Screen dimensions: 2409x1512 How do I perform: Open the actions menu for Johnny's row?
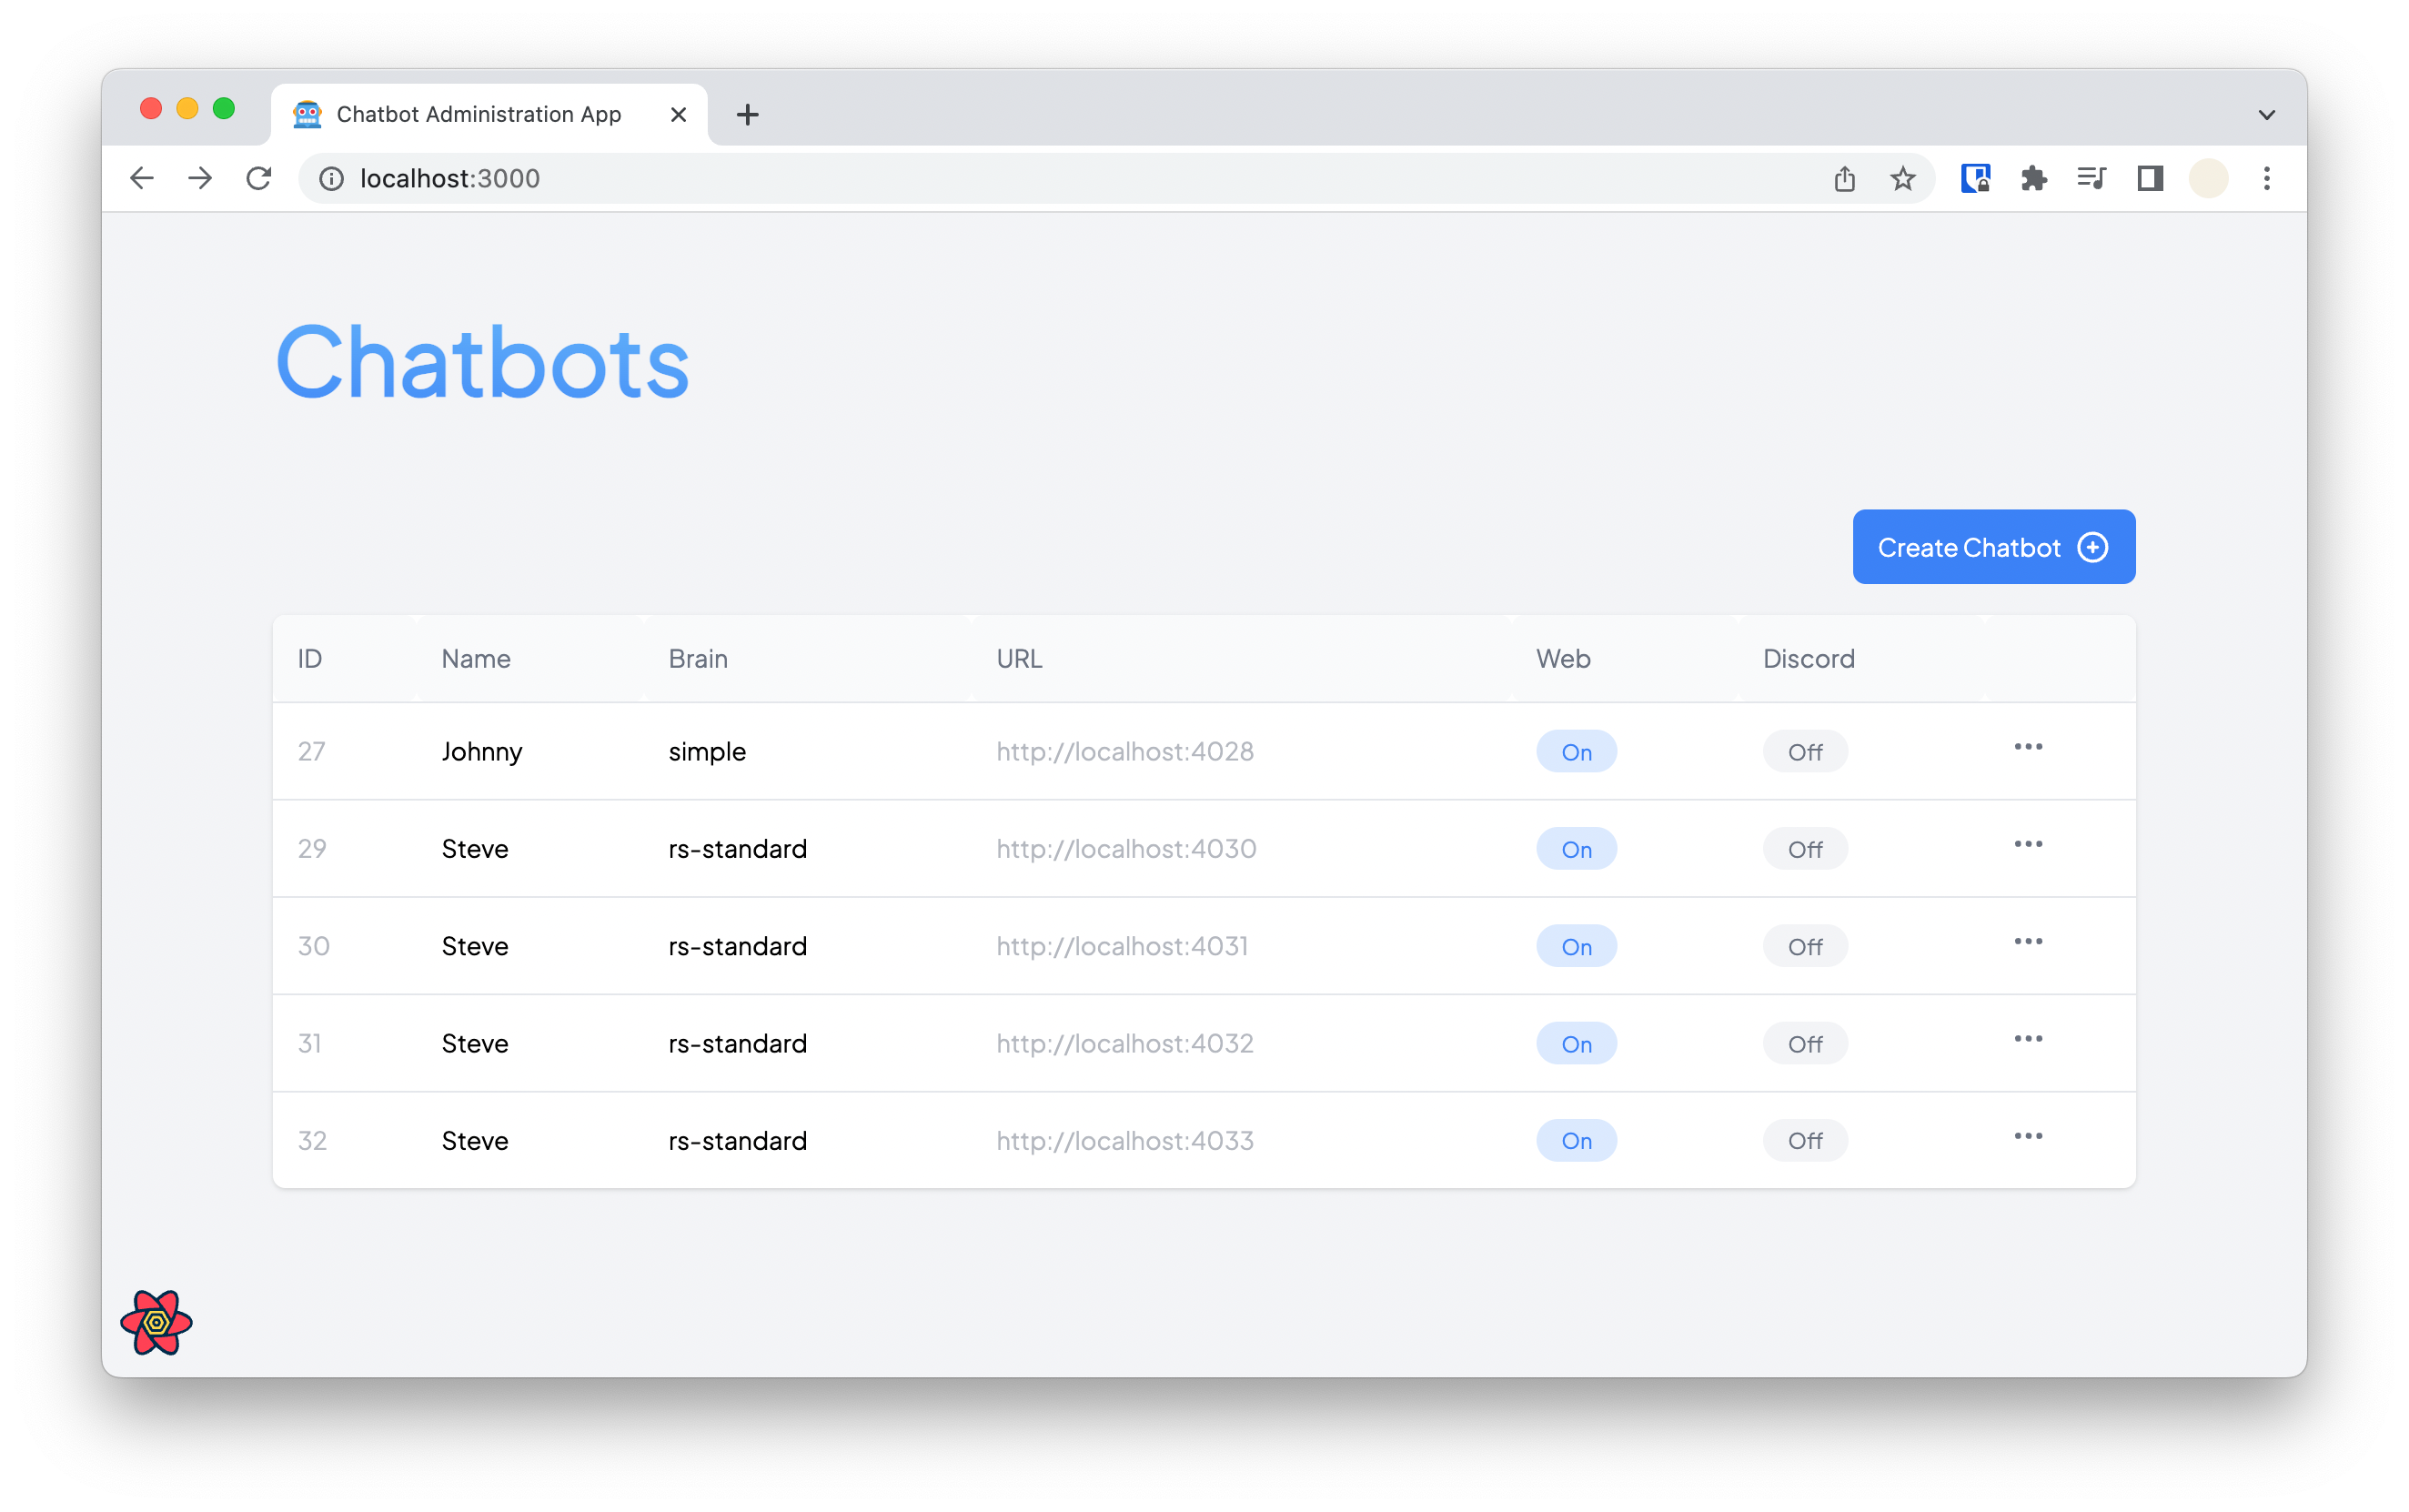2028,746
